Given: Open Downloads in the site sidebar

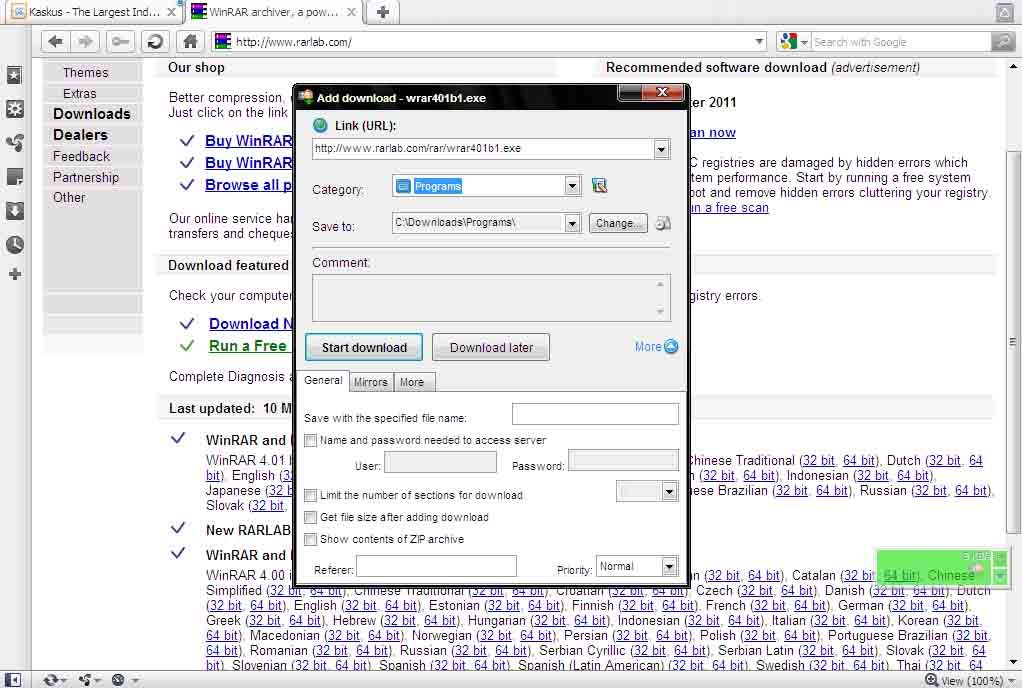Looking at the screenshot, I should point(92,113).
